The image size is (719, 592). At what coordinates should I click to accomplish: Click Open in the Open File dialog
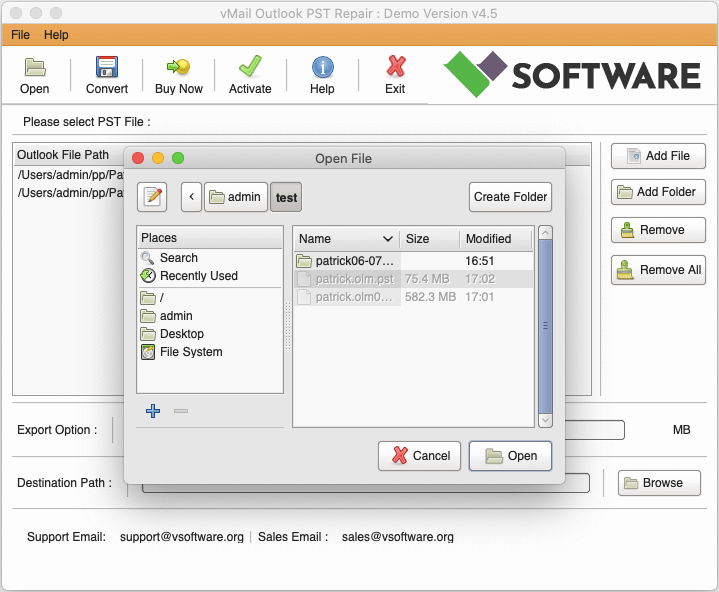tap(510, 456)
